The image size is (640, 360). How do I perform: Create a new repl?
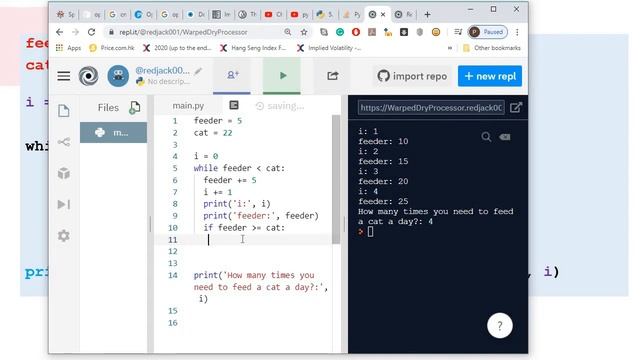pos(490,76)
